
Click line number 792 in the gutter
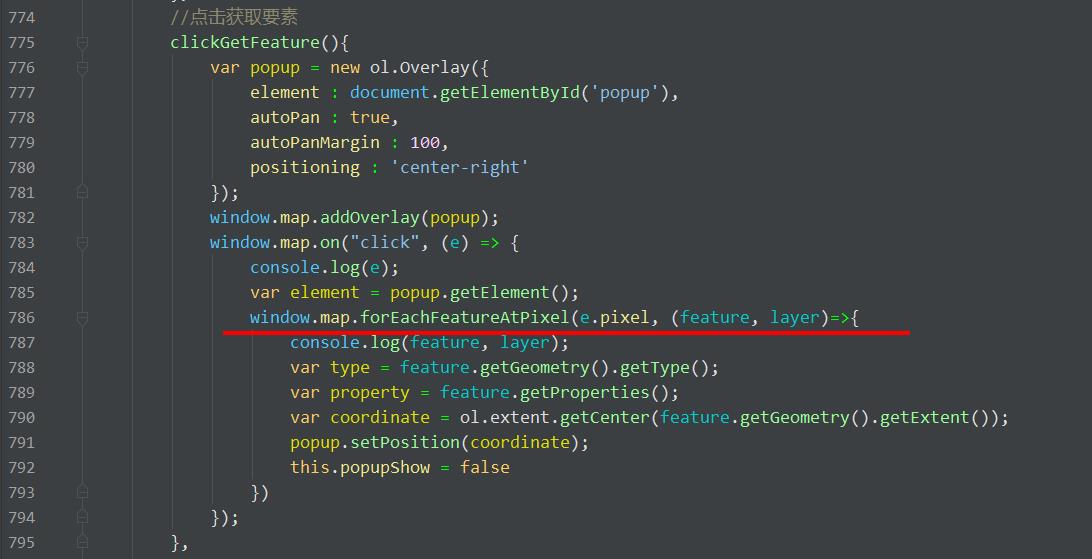point(22,467)
